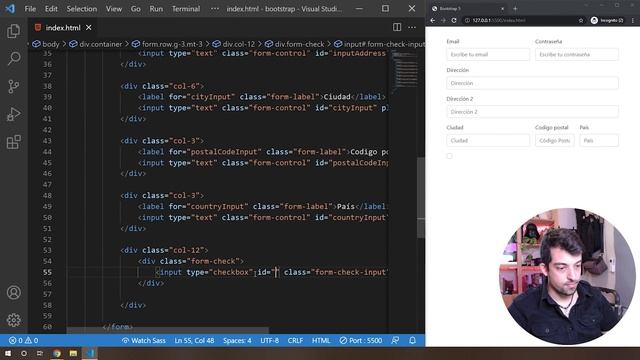Click browser back arrow

coord(433,20)
